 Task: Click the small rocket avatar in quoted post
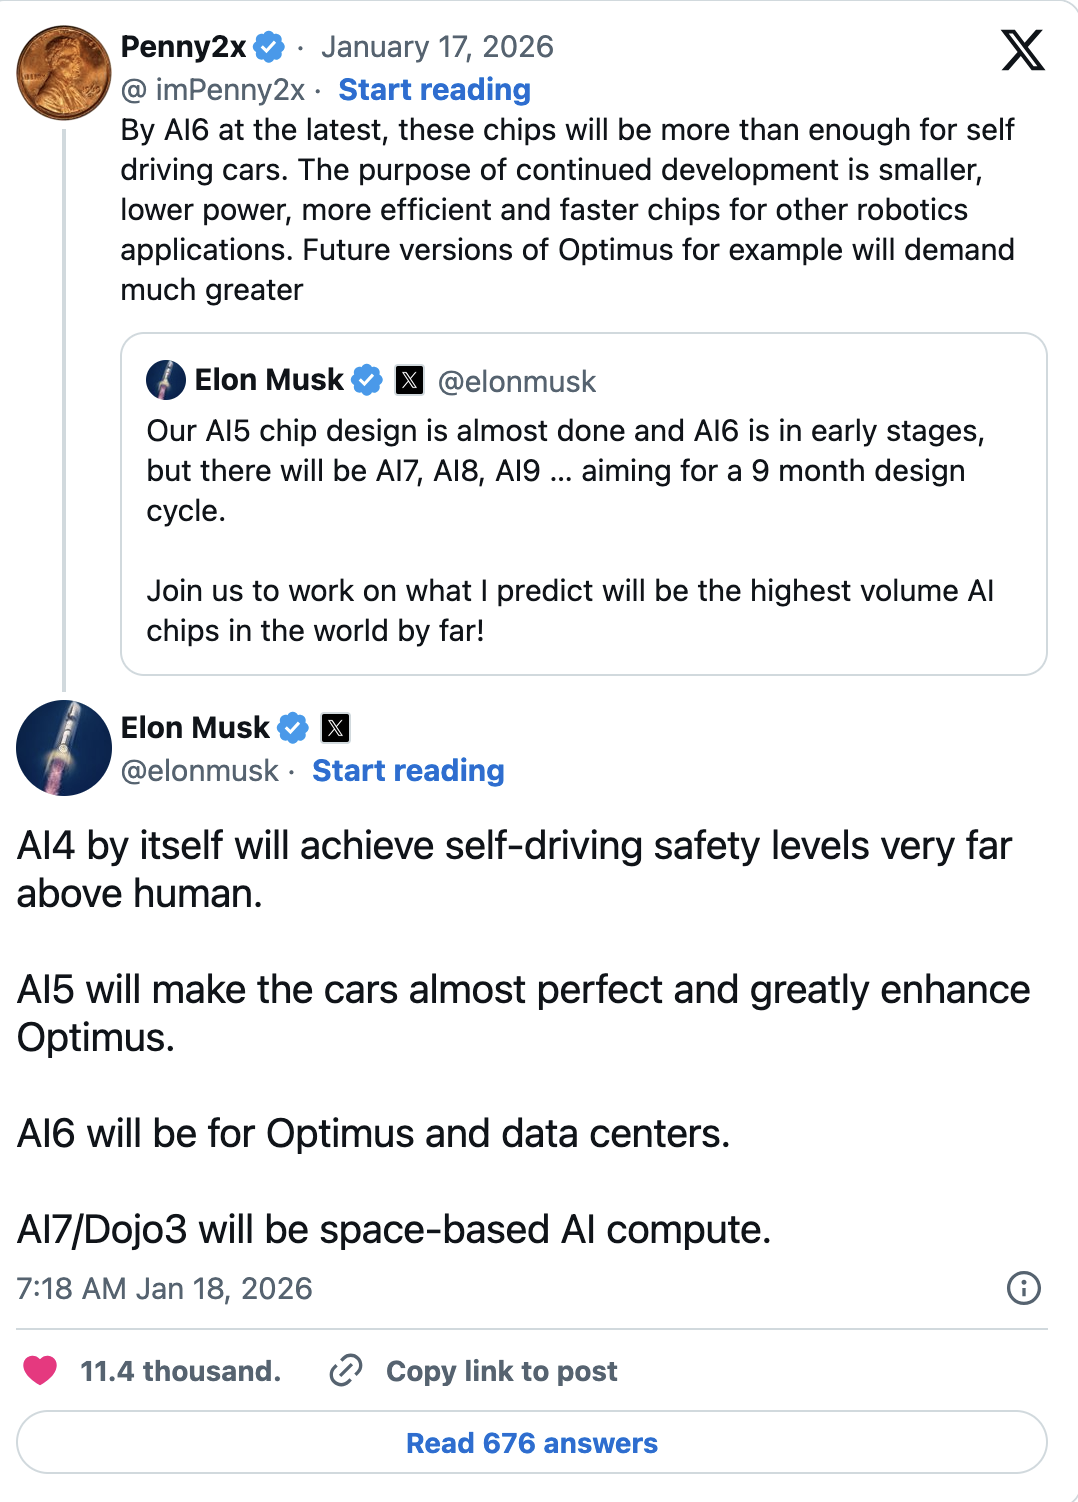click(166, 380)
